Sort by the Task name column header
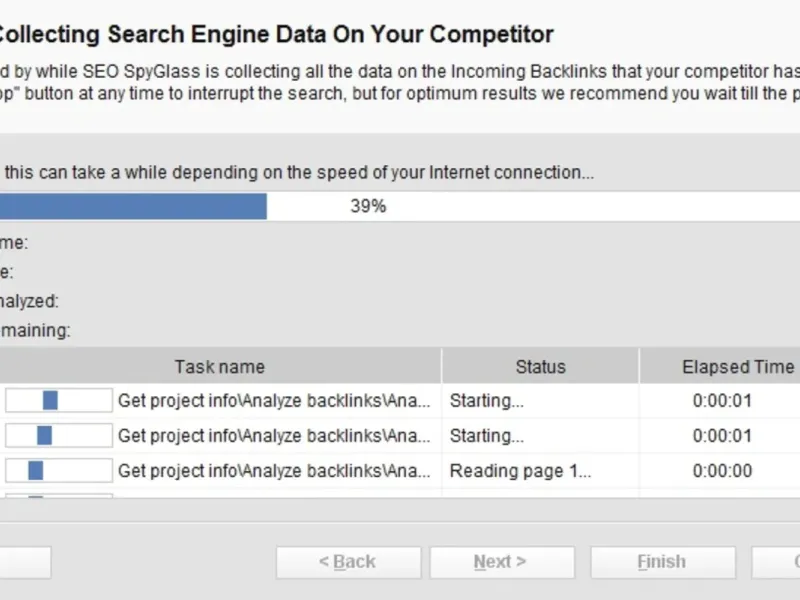The image size is (800, 600). 219,367
